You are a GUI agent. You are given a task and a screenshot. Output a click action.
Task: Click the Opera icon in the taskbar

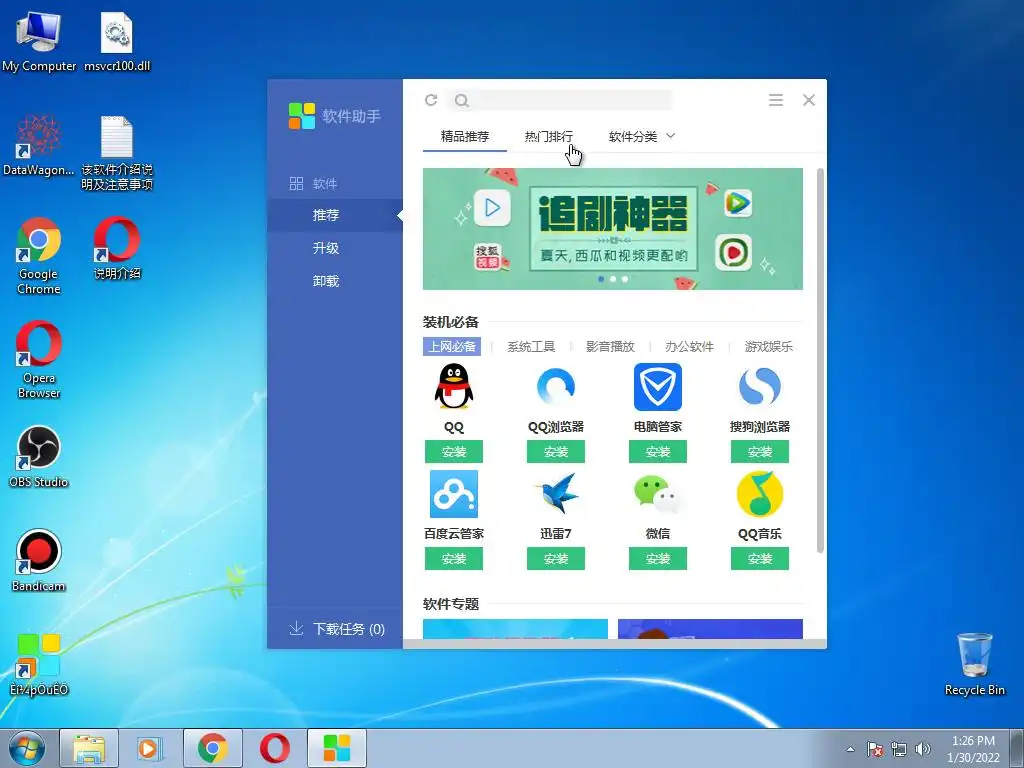click(x=275, y=748)
